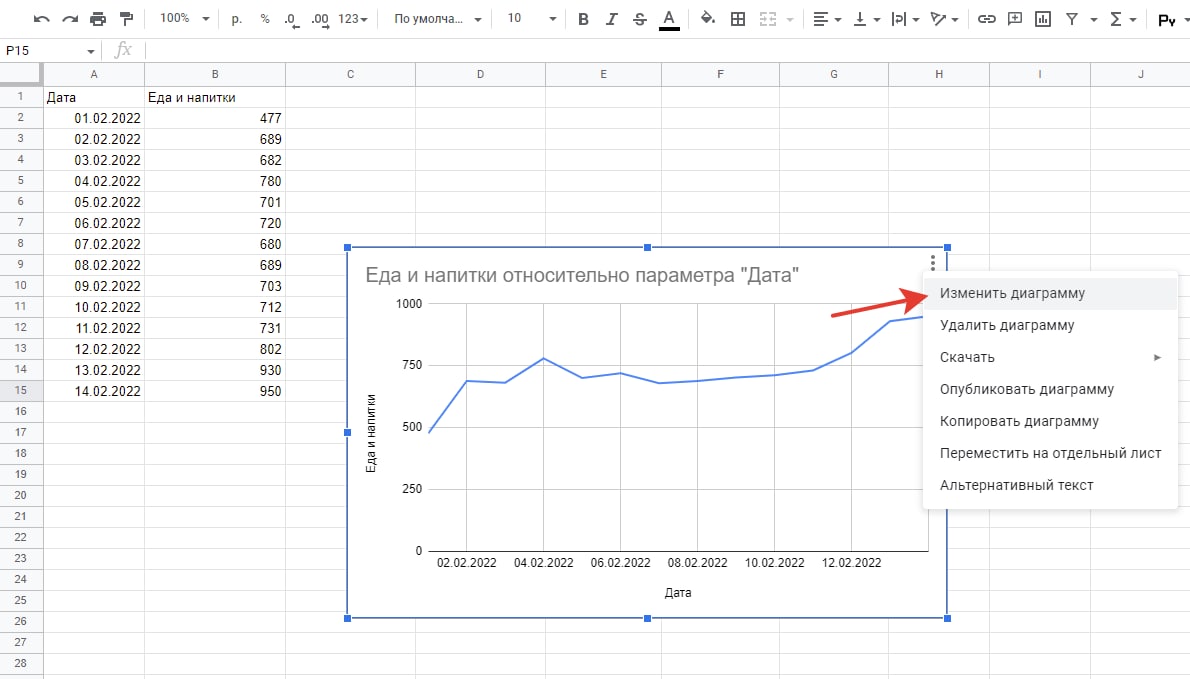Open the 100% zoom dropdown

pyautogui.click(x=185, y=19)
